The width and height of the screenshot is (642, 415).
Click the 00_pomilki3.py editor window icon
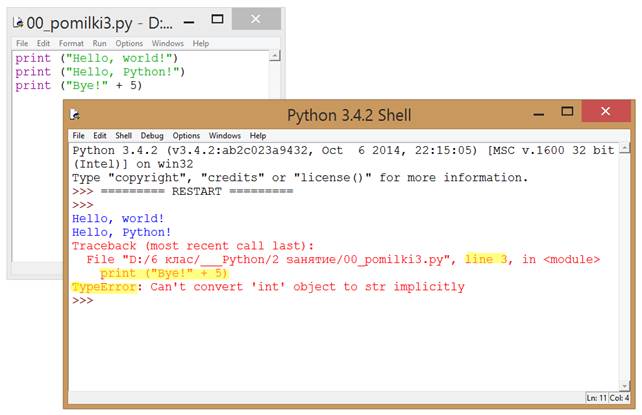pyautogui.click(x=18, y=23)
